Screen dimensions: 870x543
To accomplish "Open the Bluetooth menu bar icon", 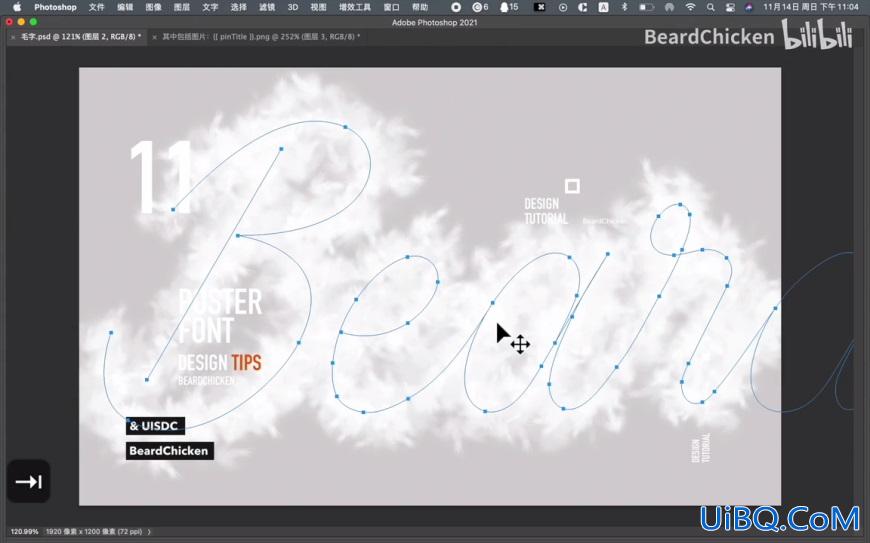I will point(624,7).
